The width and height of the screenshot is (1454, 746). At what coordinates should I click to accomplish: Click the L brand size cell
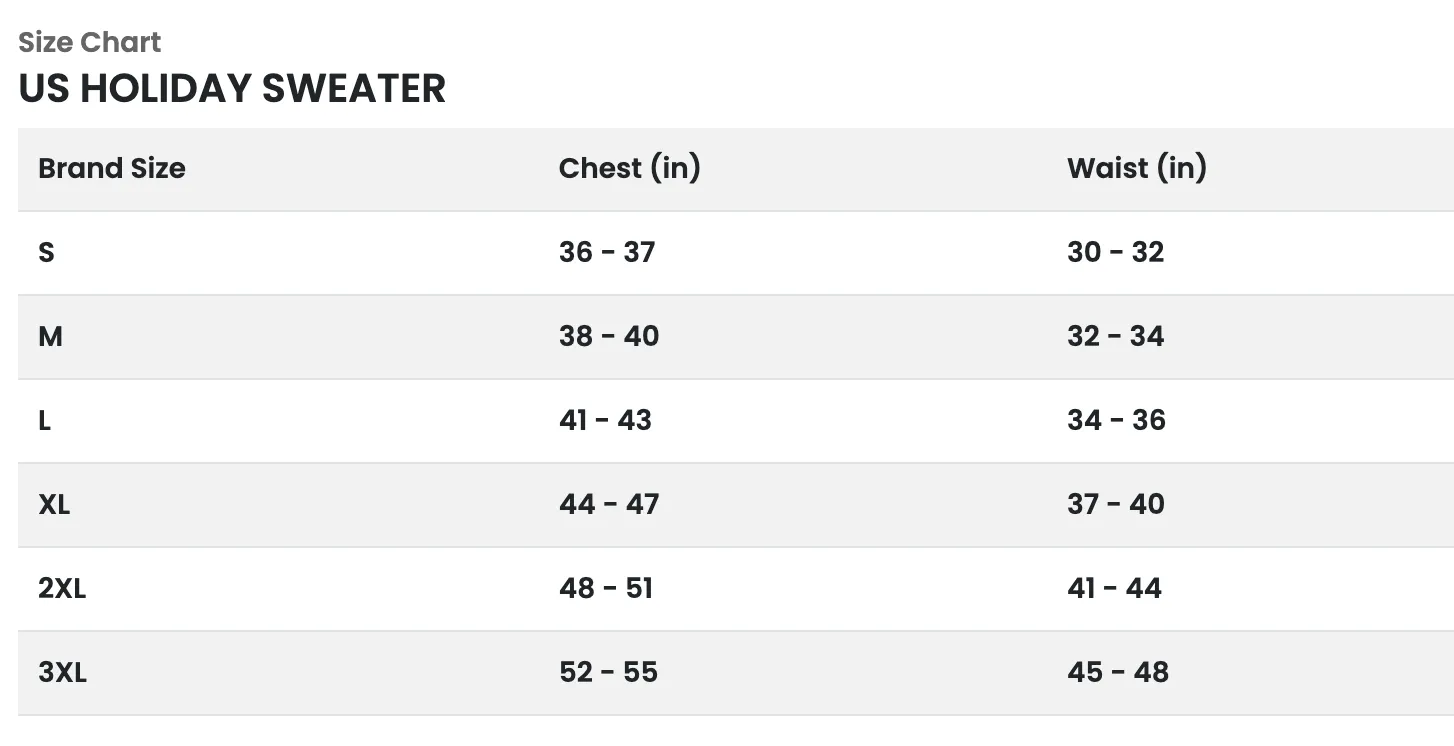click(45, 420)
